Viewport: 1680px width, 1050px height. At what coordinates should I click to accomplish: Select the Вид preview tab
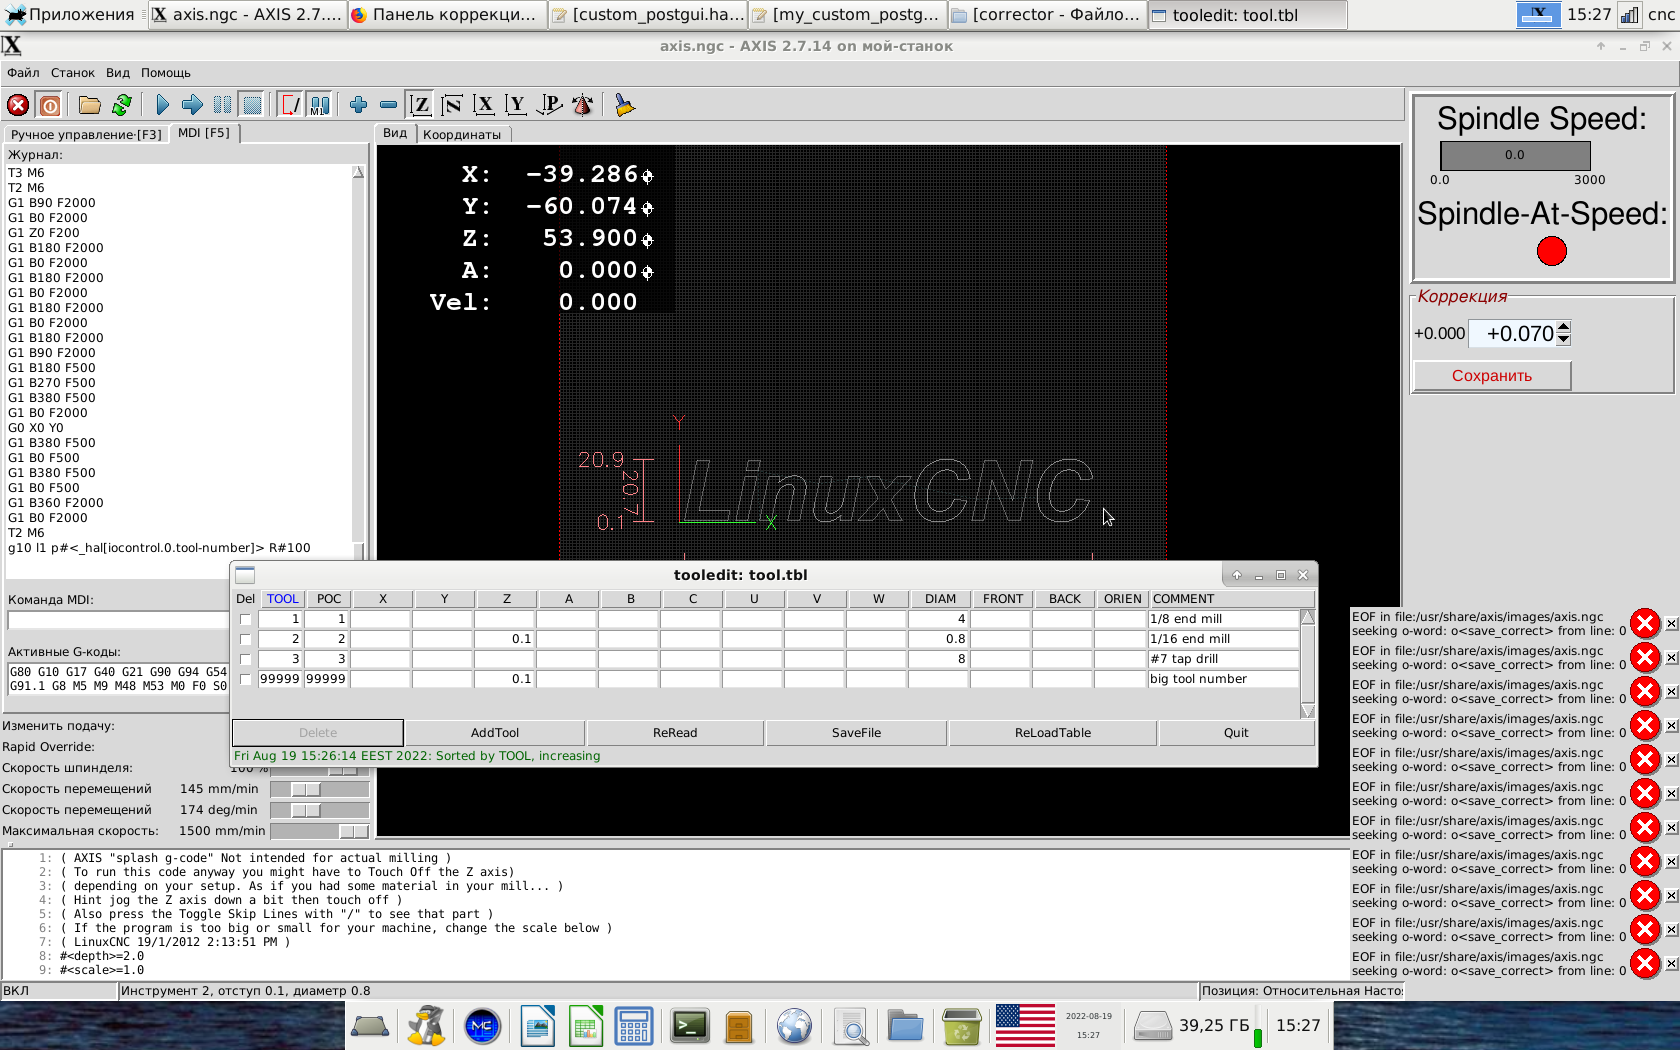point(395,133)
